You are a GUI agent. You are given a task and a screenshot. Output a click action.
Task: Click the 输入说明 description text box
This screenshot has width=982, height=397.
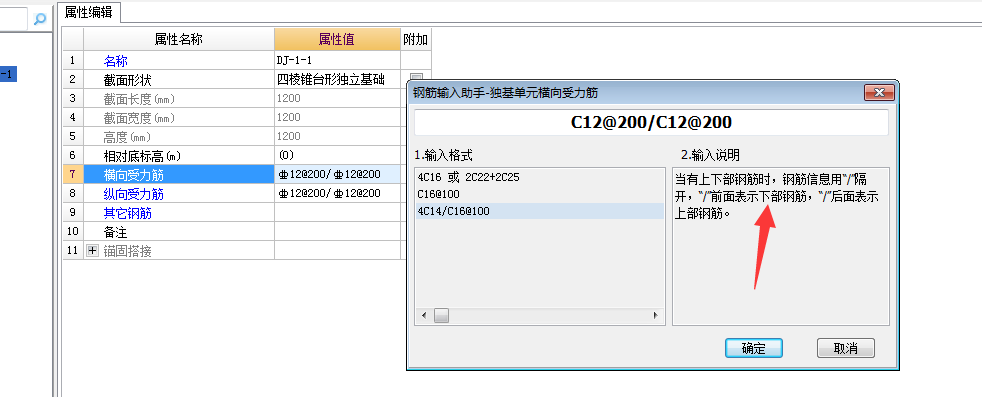coord(780,246)
